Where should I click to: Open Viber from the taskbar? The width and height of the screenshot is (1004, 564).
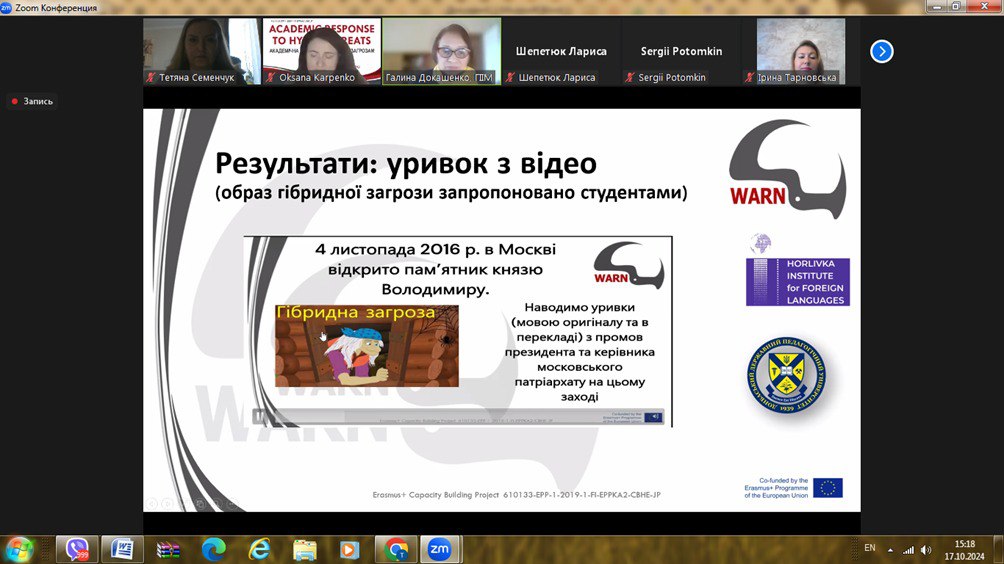(77, 549)
